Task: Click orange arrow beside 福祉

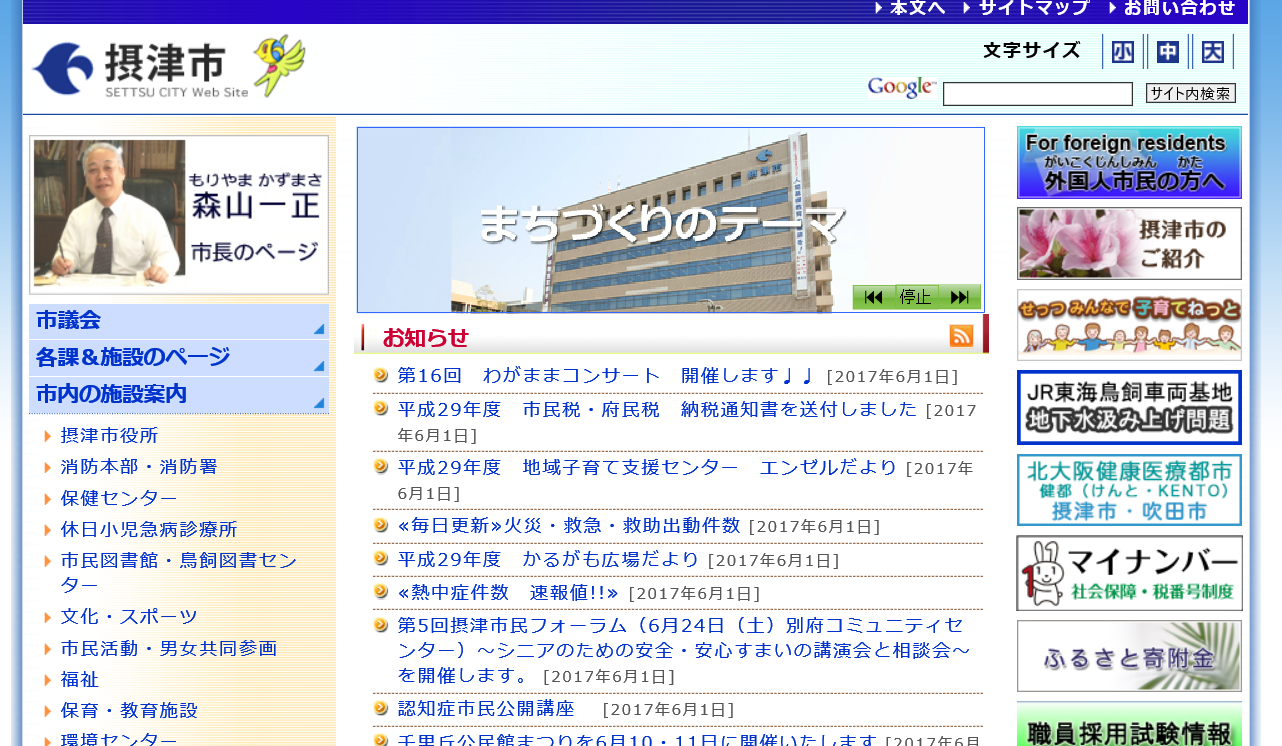Action: pyautogui.click(x=48, y=679)
